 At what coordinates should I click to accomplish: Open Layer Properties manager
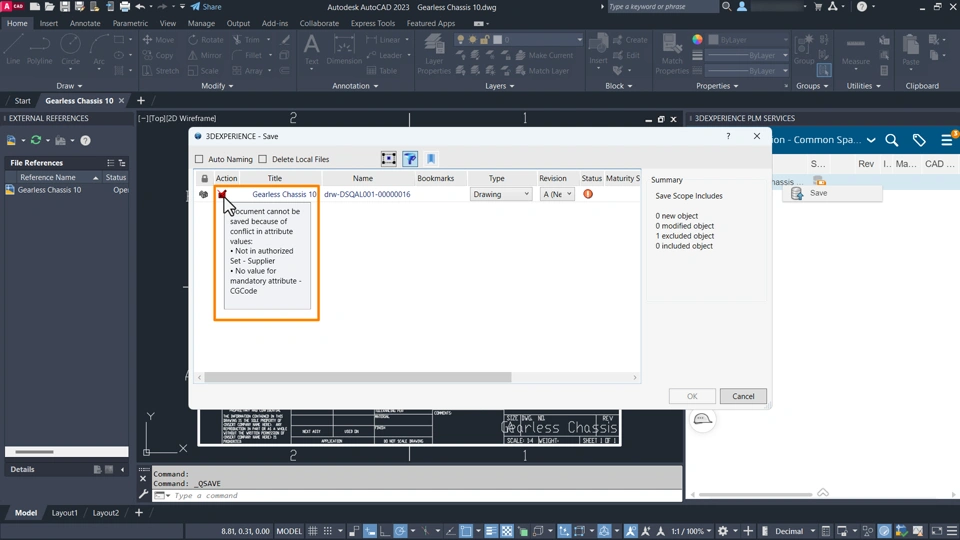434,54
